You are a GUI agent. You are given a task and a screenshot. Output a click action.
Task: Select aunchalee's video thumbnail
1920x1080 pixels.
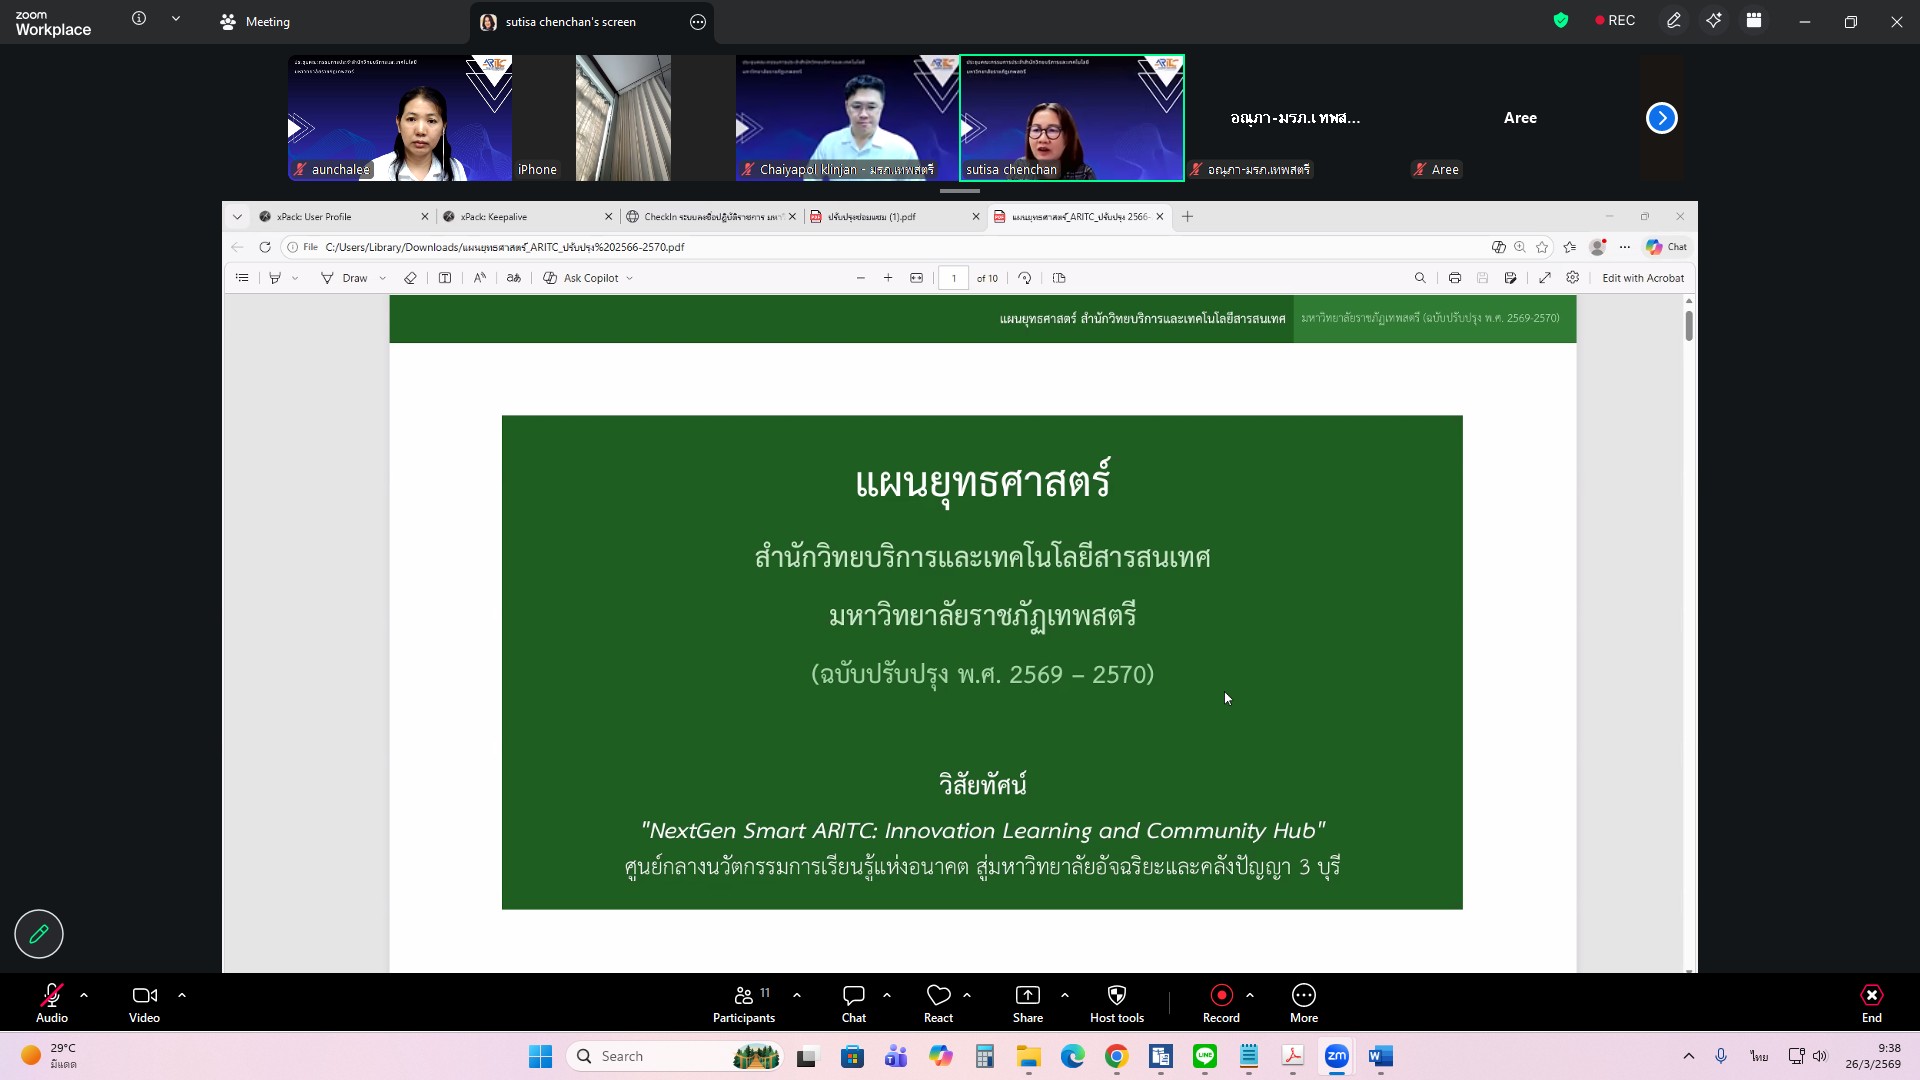[x=400, y=118]
